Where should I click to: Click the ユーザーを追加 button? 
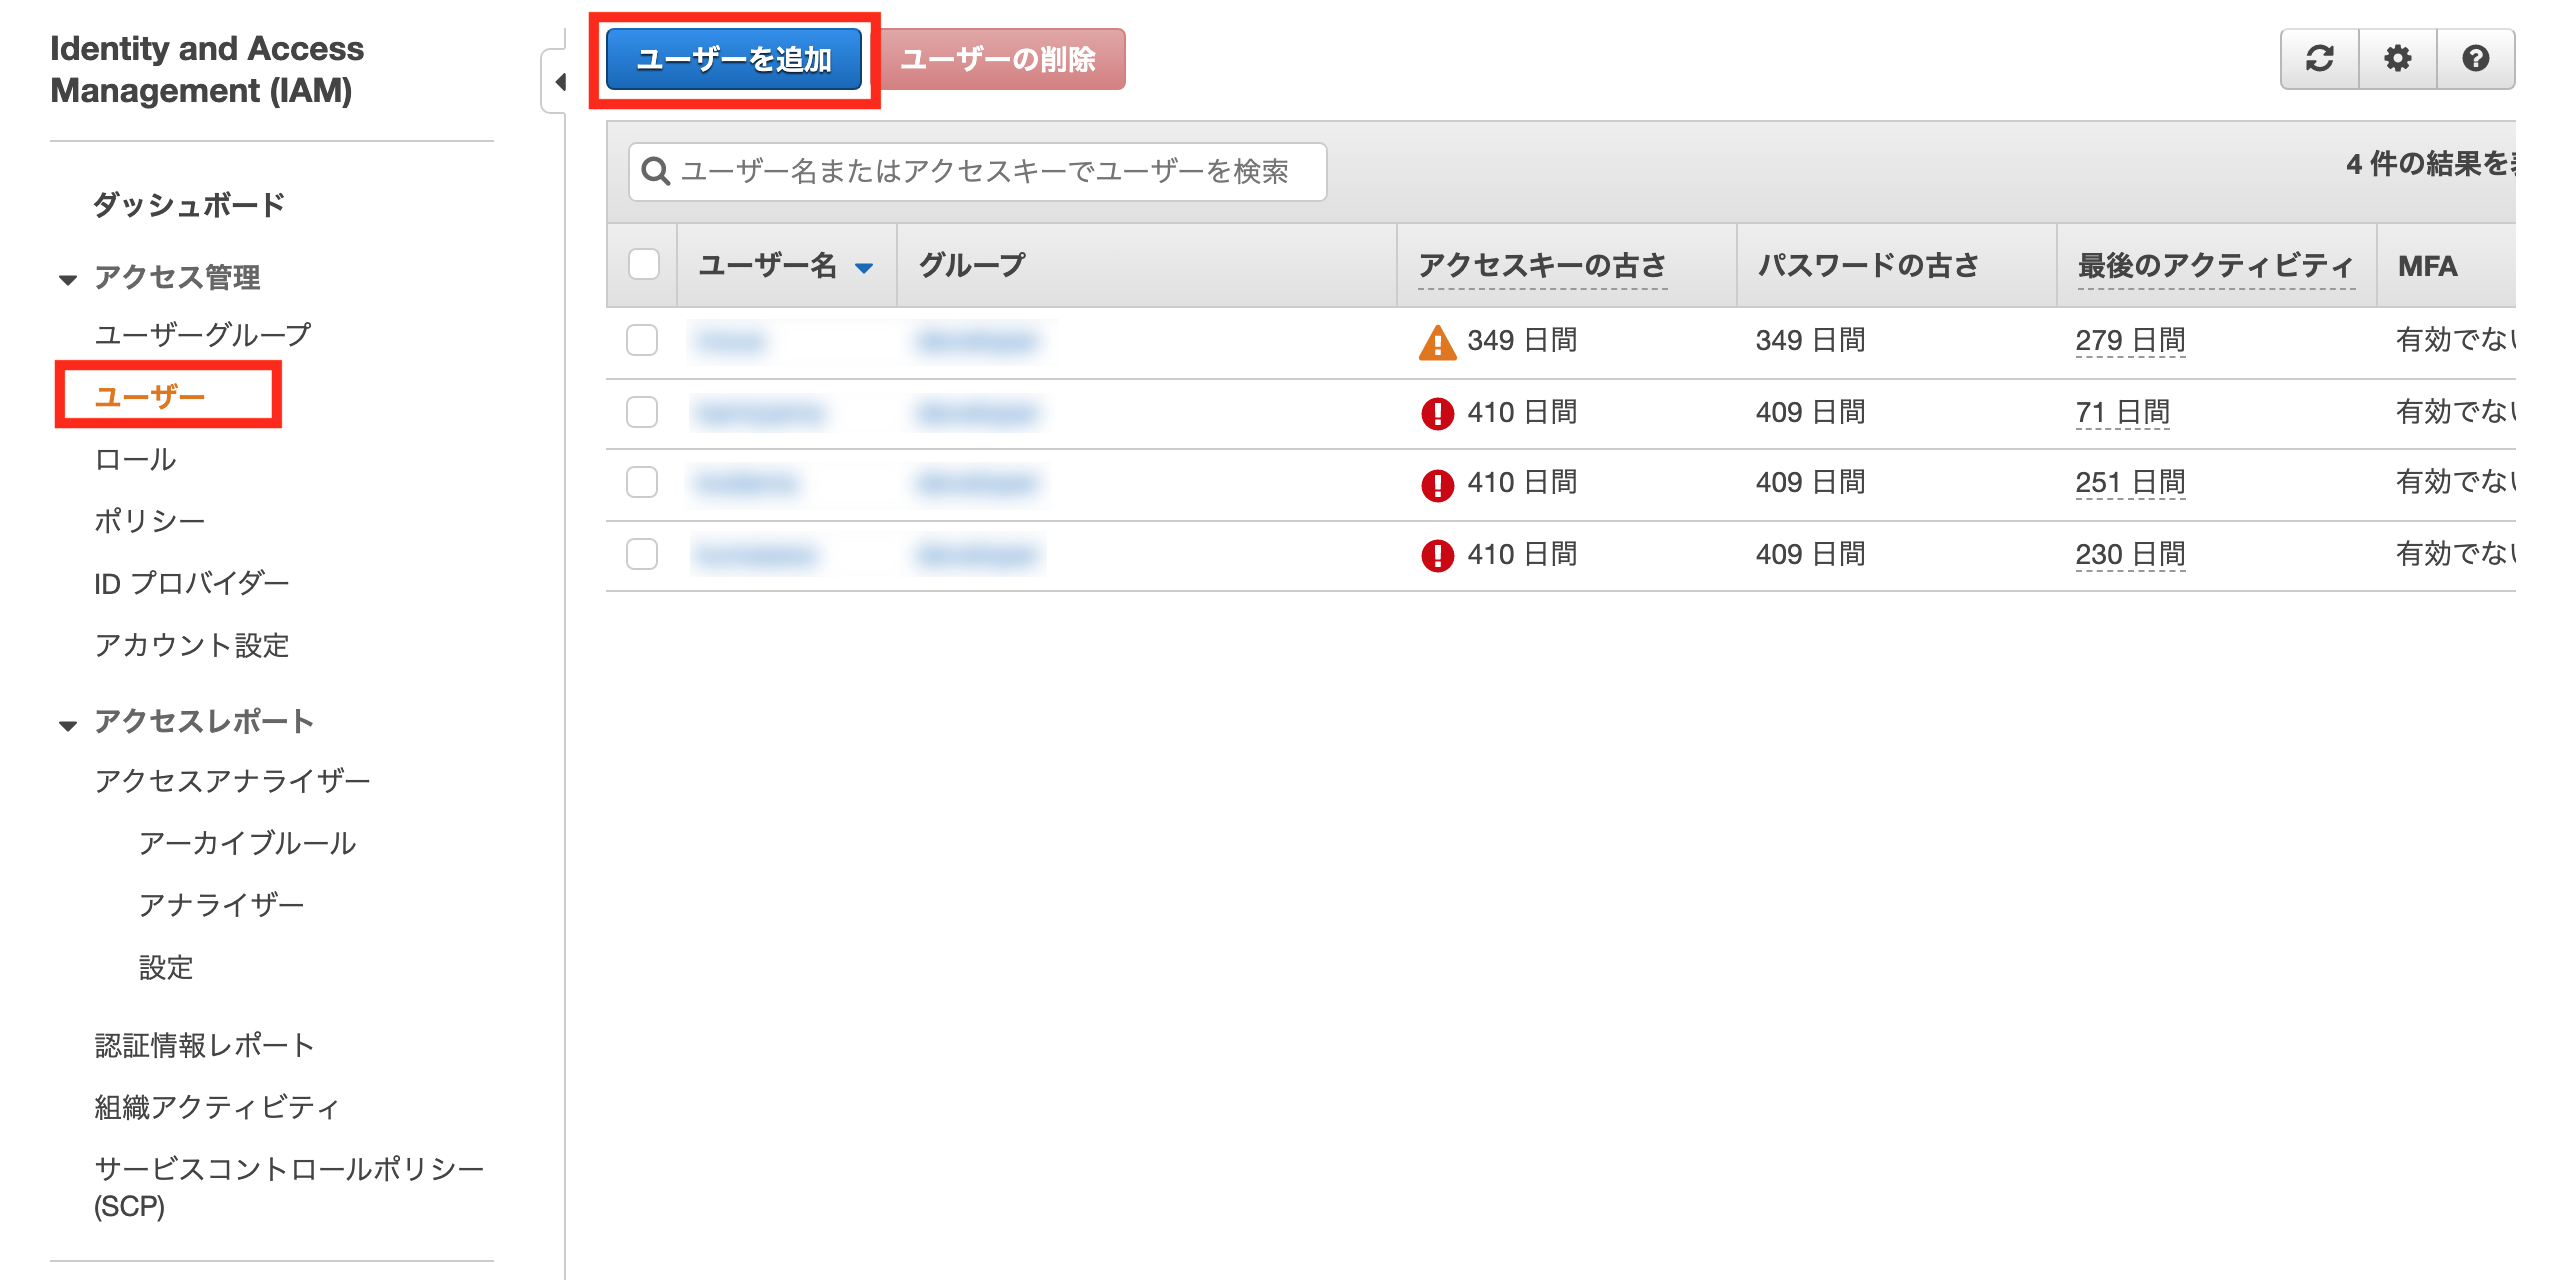[x=733, y=60]
